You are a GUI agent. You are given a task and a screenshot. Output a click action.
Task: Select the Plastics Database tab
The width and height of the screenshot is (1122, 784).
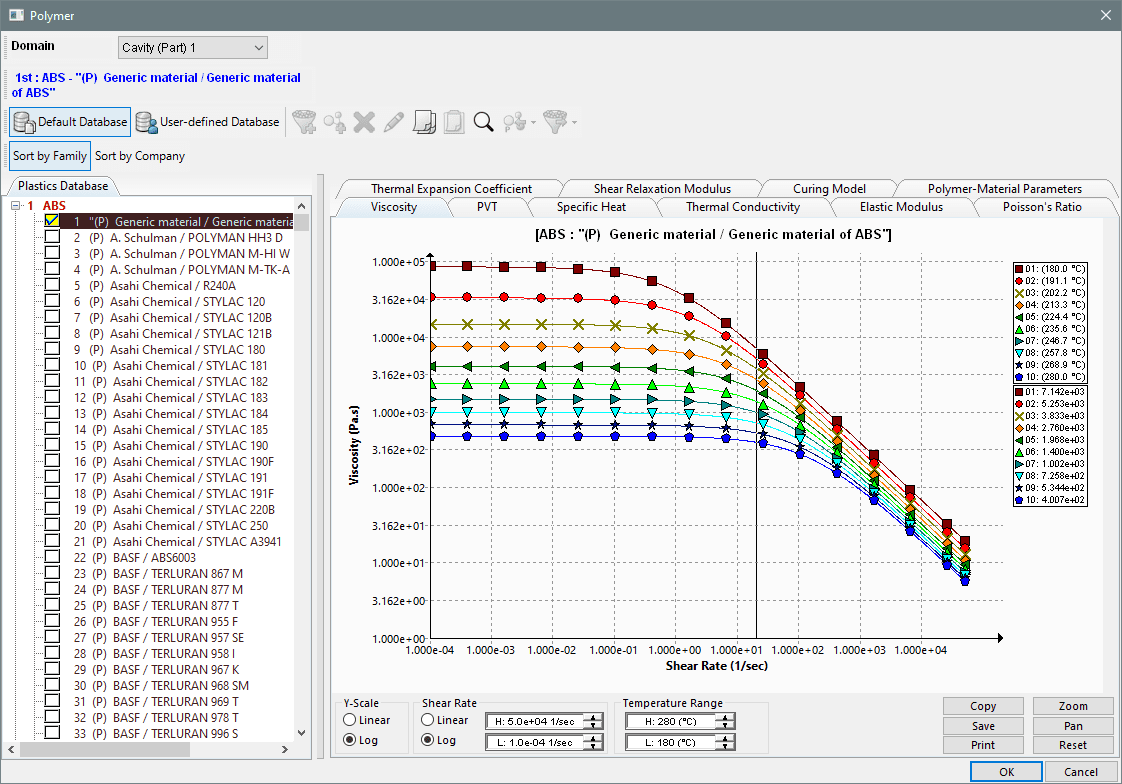(63, 185)
